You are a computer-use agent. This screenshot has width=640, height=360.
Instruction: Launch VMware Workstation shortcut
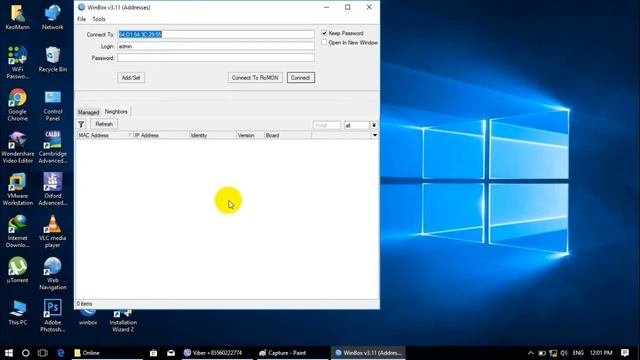(x=17, y=189)
